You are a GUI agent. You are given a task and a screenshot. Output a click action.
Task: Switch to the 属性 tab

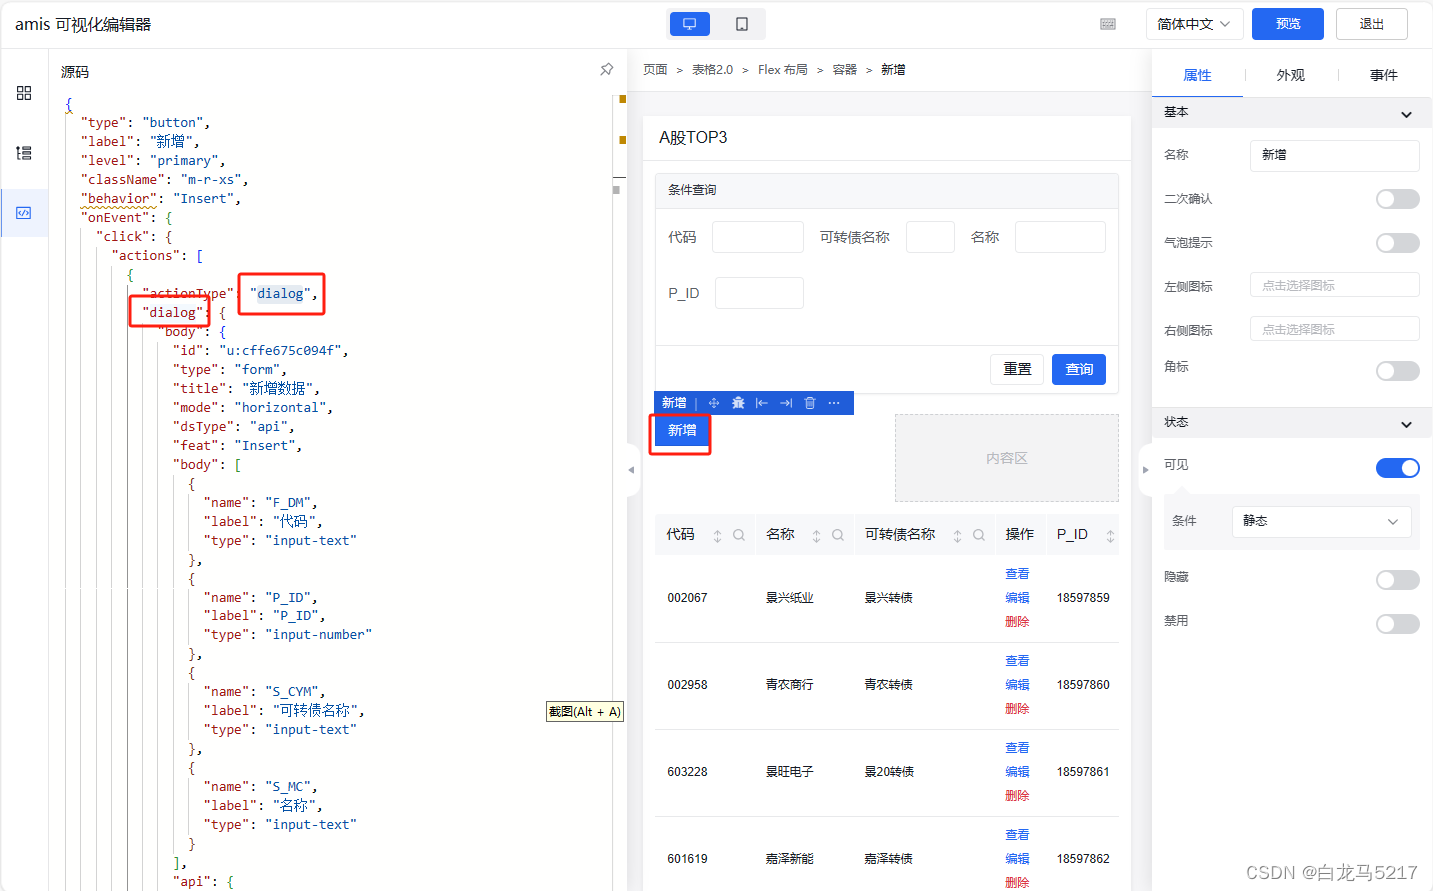(1197, 75)
